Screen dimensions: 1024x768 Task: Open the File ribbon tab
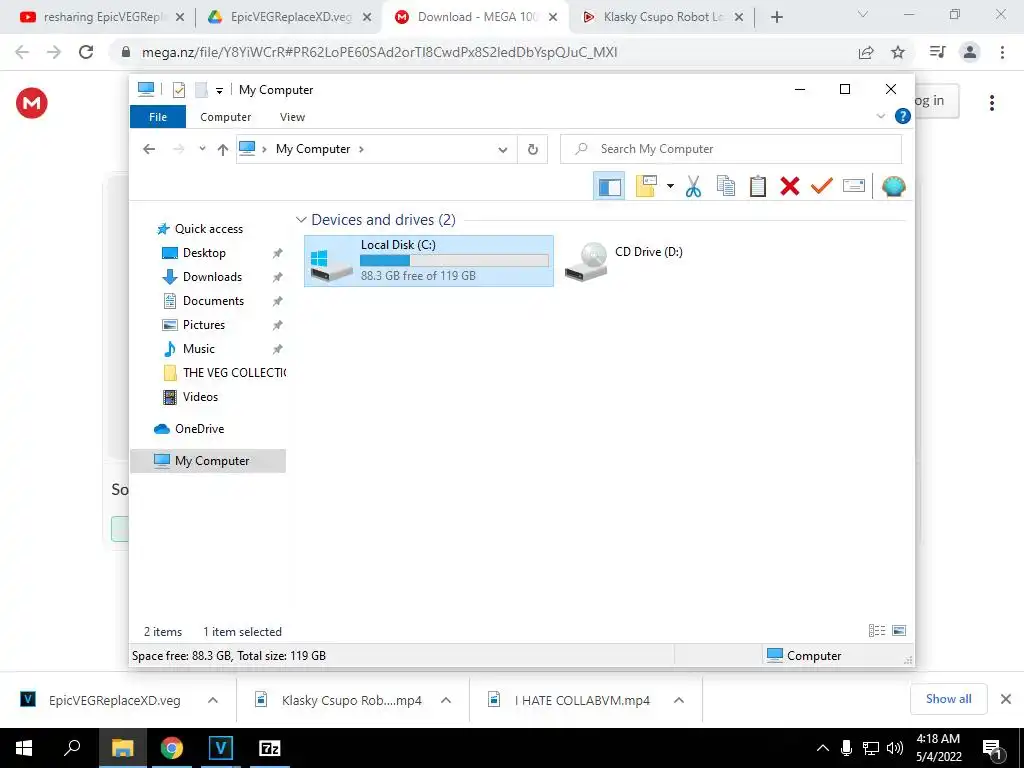click(x=158, y=117)
